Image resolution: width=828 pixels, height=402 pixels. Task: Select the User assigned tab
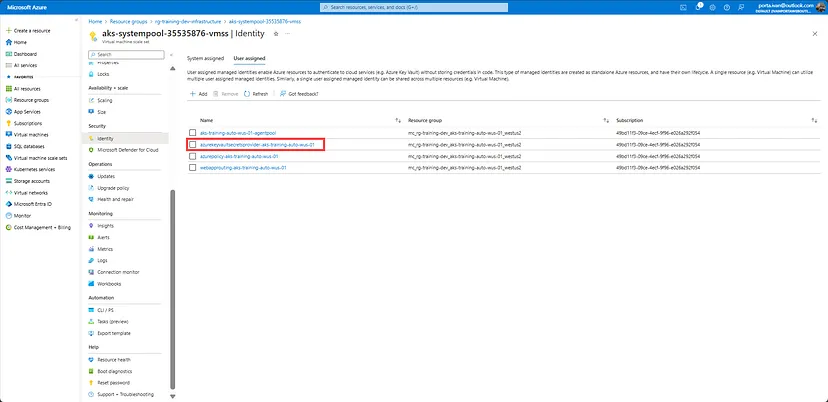click(x=249, y=58)
